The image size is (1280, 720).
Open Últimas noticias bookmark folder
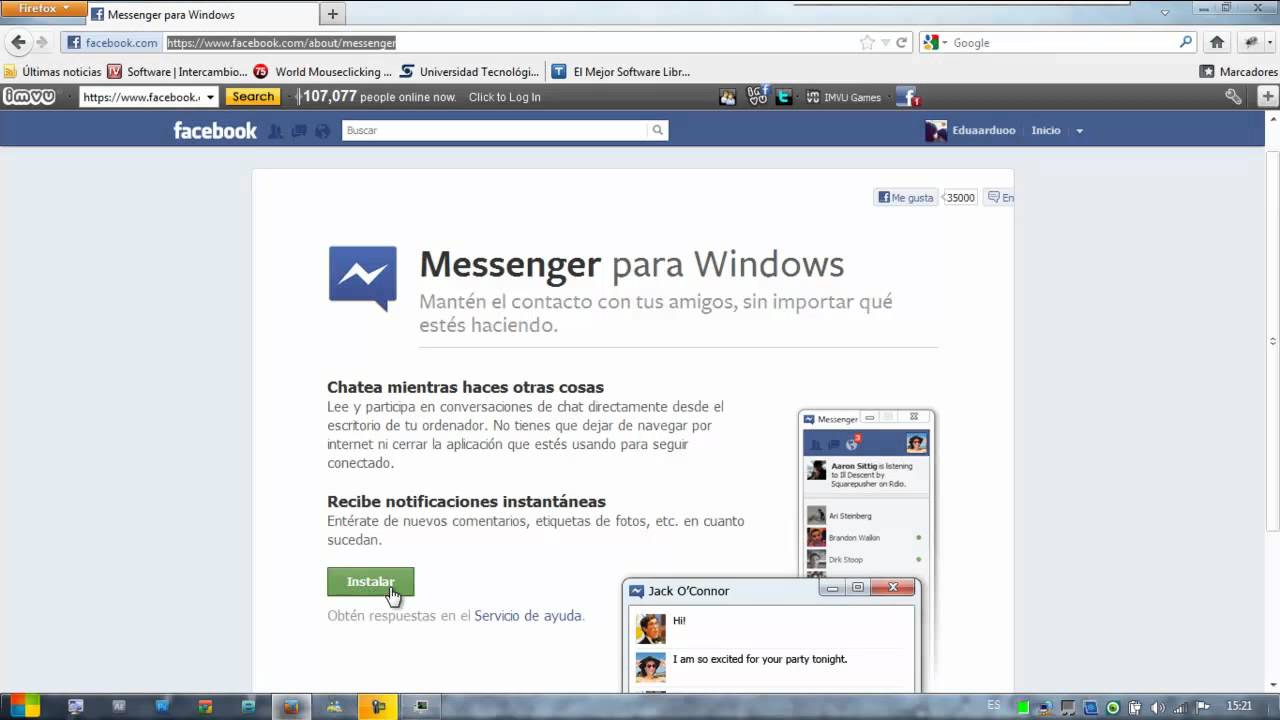coord(52,72)
